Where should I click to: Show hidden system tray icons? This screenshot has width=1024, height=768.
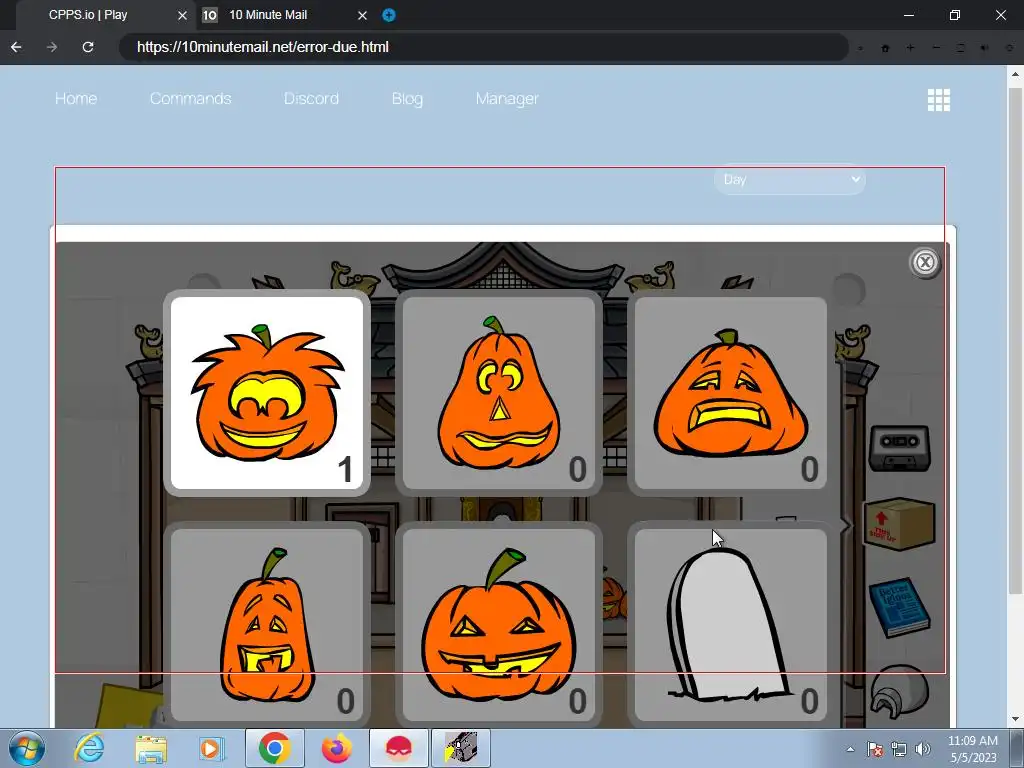click(x=850, y=749)
